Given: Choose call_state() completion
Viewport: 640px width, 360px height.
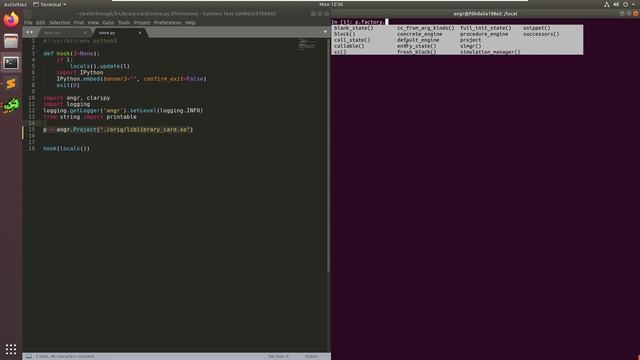Looking at the screenshot, I should click(x=352, y=40).
